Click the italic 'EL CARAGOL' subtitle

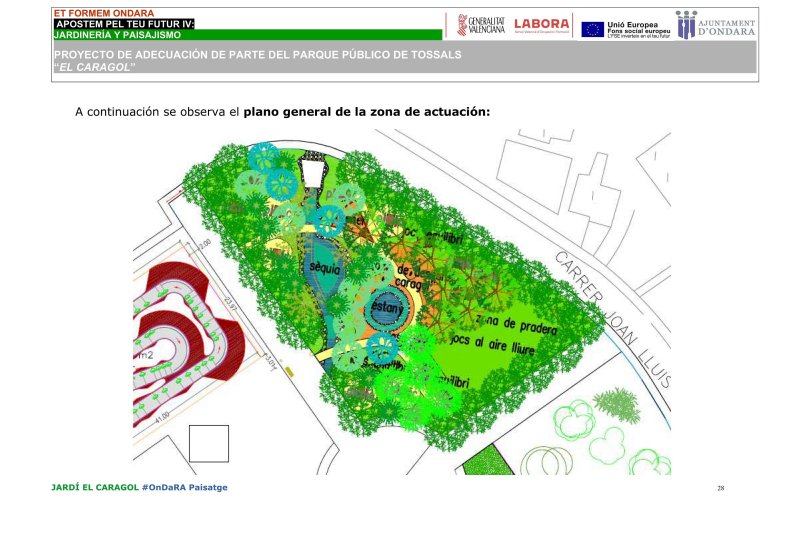coord(94,67)
